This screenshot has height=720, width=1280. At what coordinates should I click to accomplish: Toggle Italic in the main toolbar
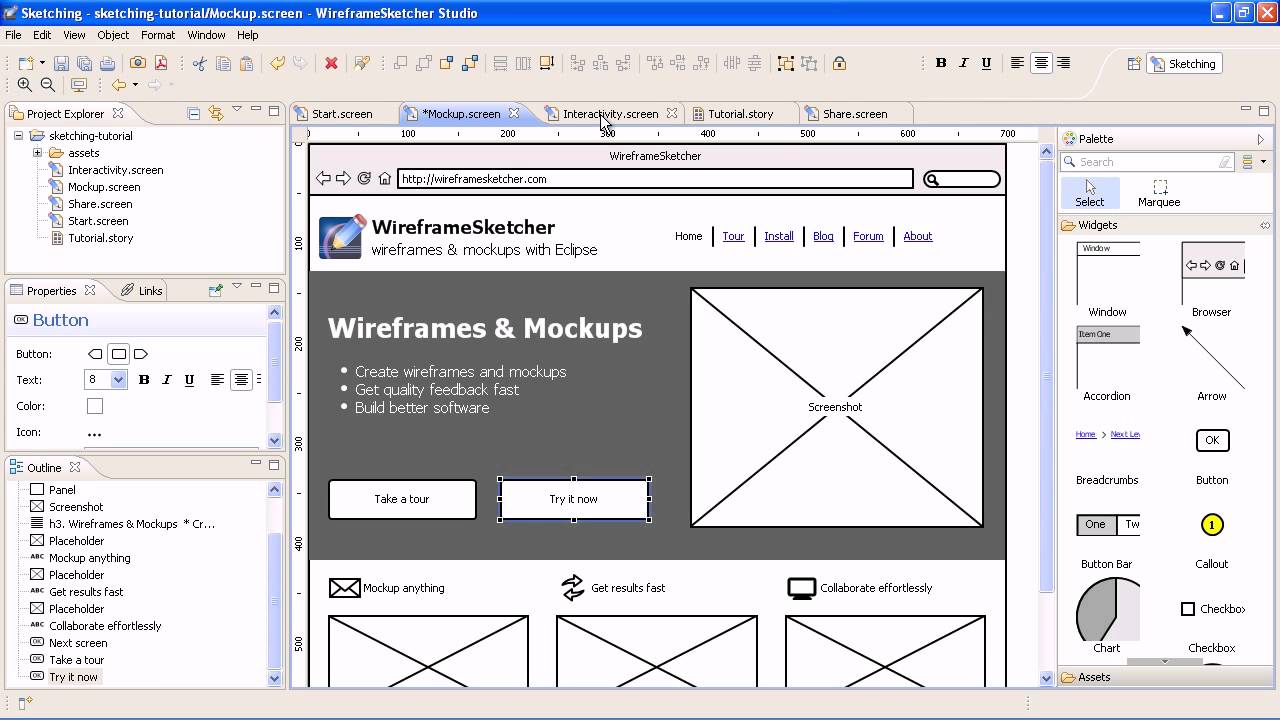963,63
